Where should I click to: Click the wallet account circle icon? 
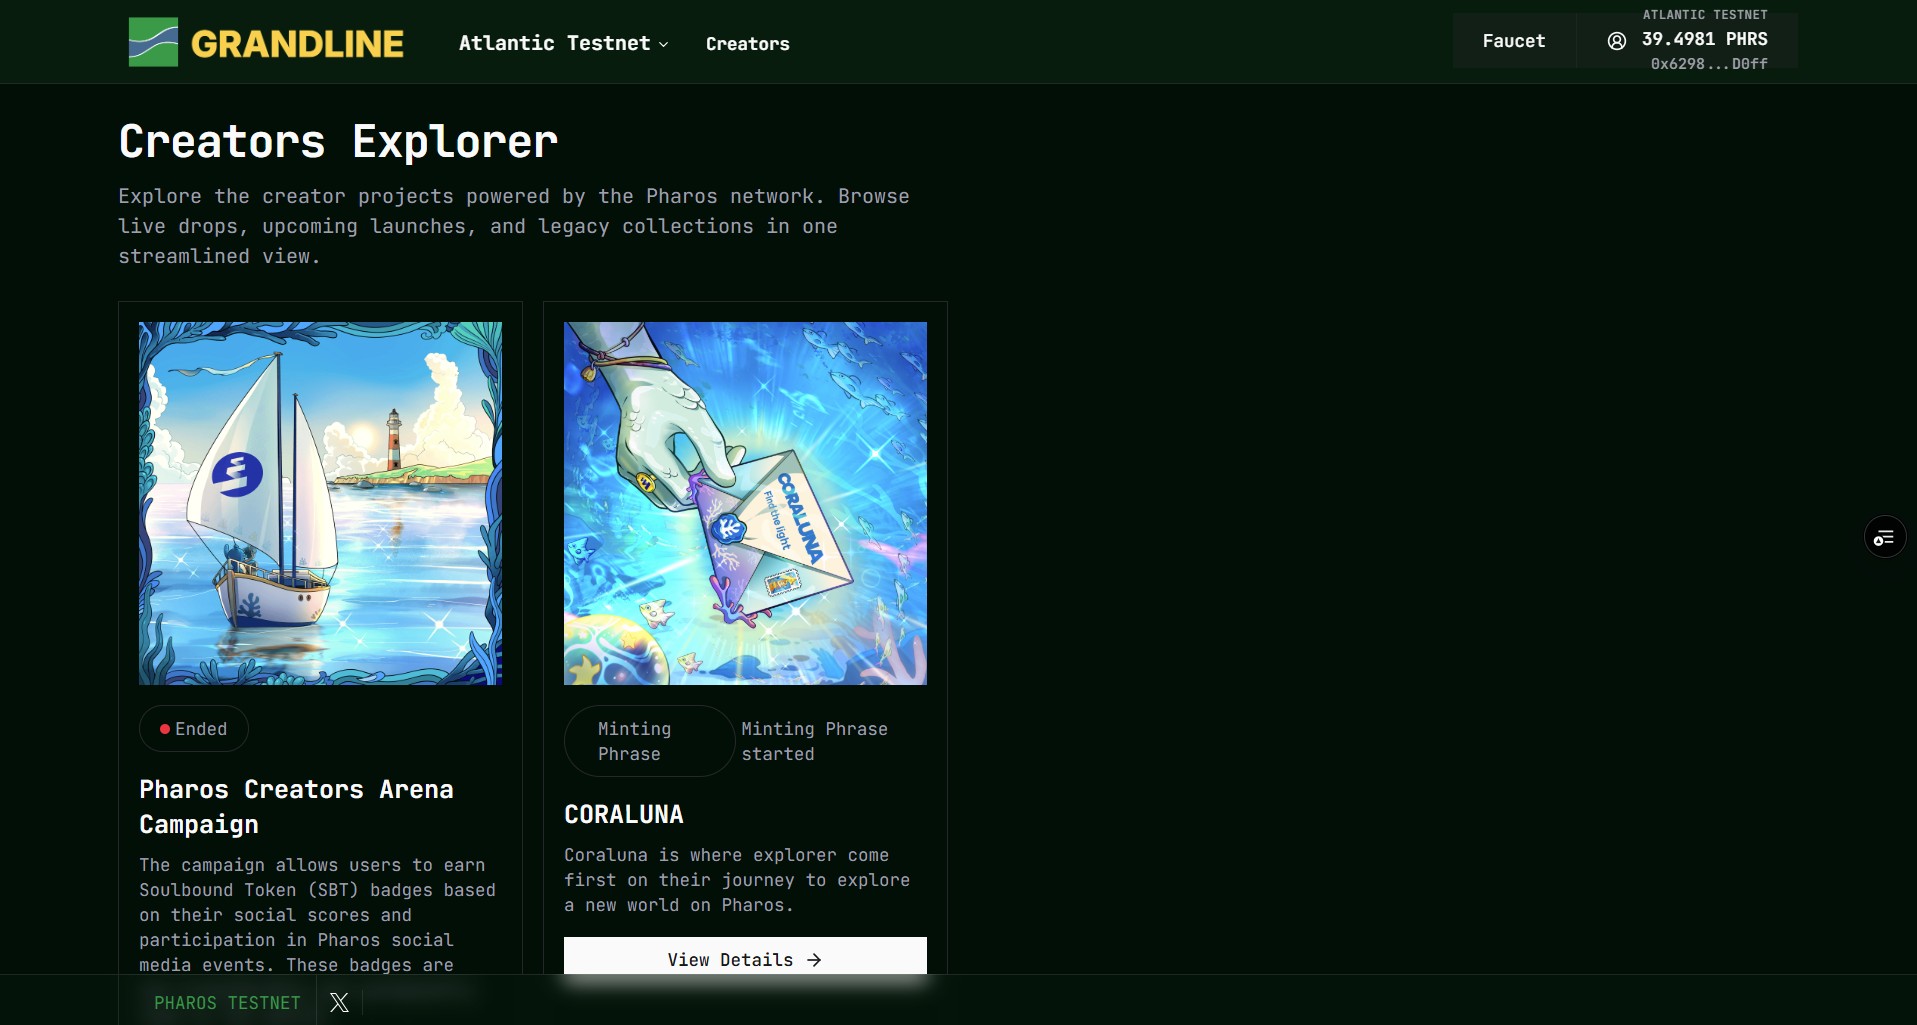1616,41
